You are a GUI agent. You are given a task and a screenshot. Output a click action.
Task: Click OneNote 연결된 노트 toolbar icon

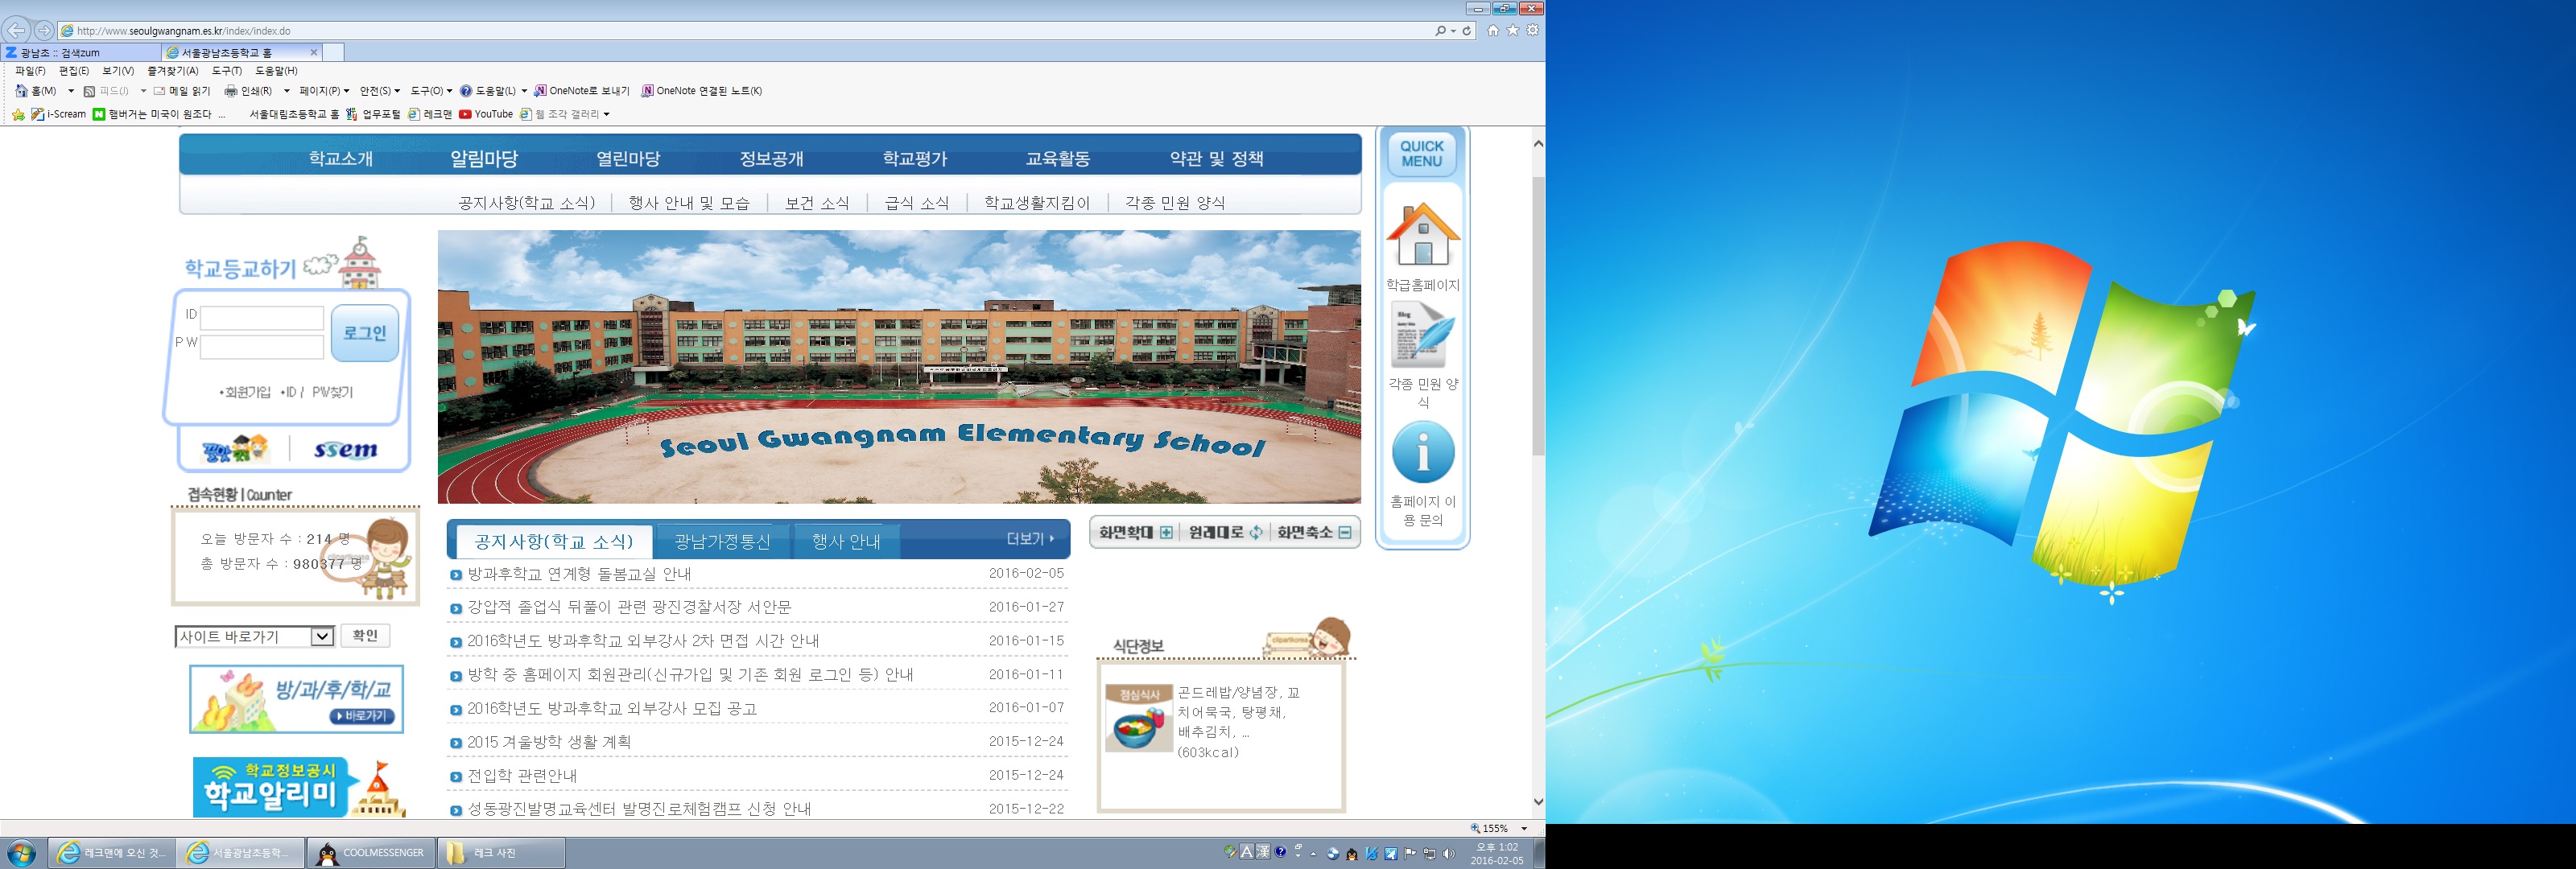click(x=647, y=91)
